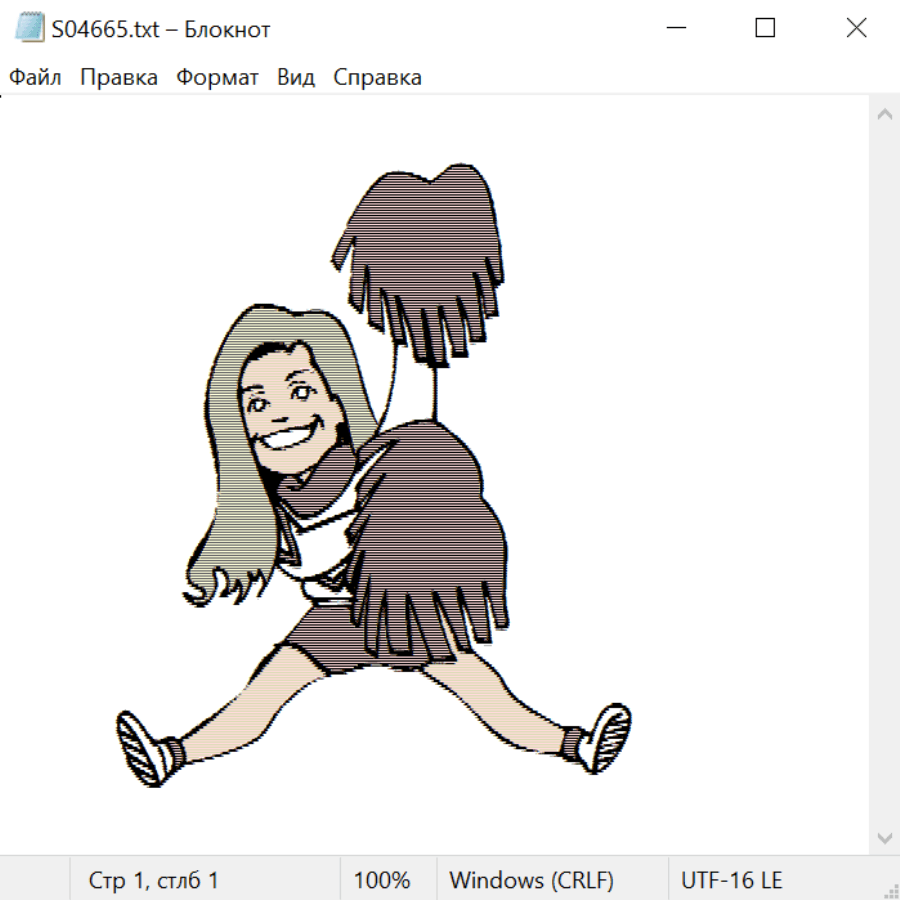The height and width of the screenshot is (900, 900).
Task: Click the Notepad icon in title bar
Action: pyautogui.click(x=29, y=29)
